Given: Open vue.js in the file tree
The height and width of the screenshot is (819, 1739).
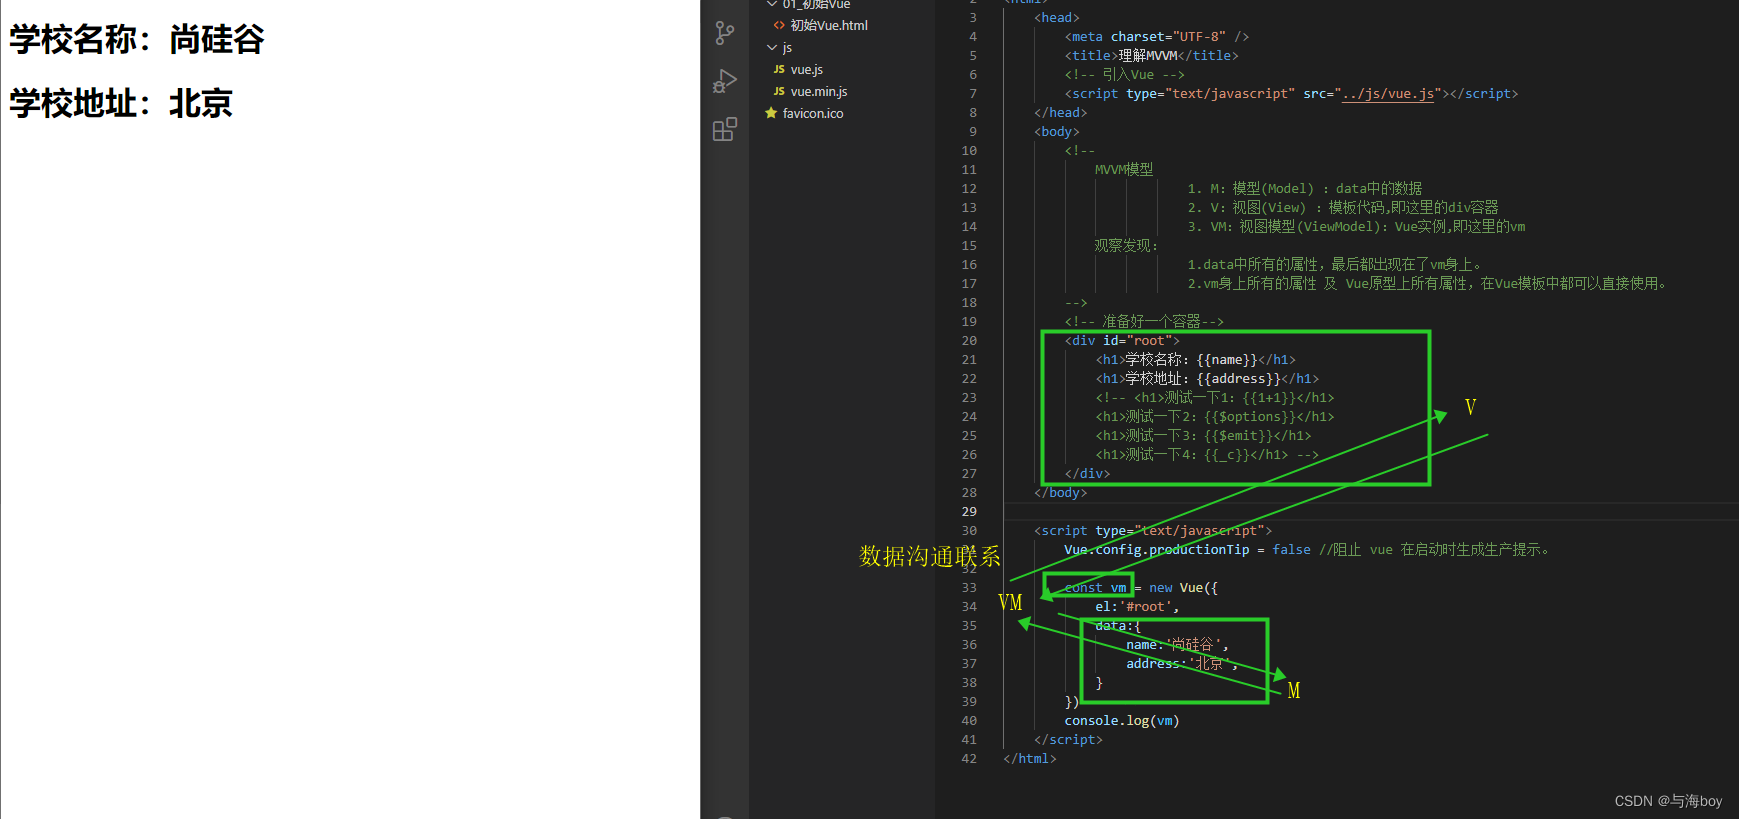Looking at the screenshot, I should point(807,69).
